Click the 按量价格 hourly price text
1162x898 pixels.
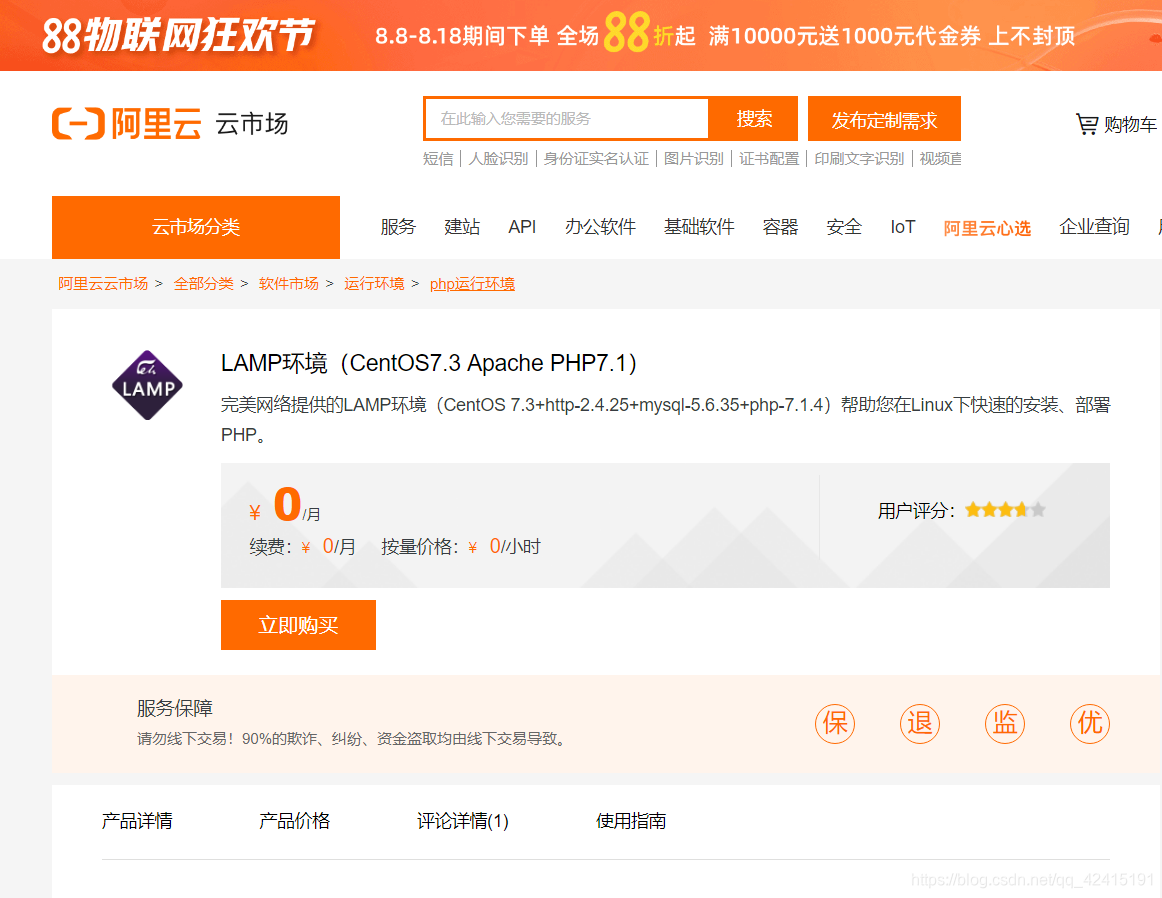click(461, 547)
